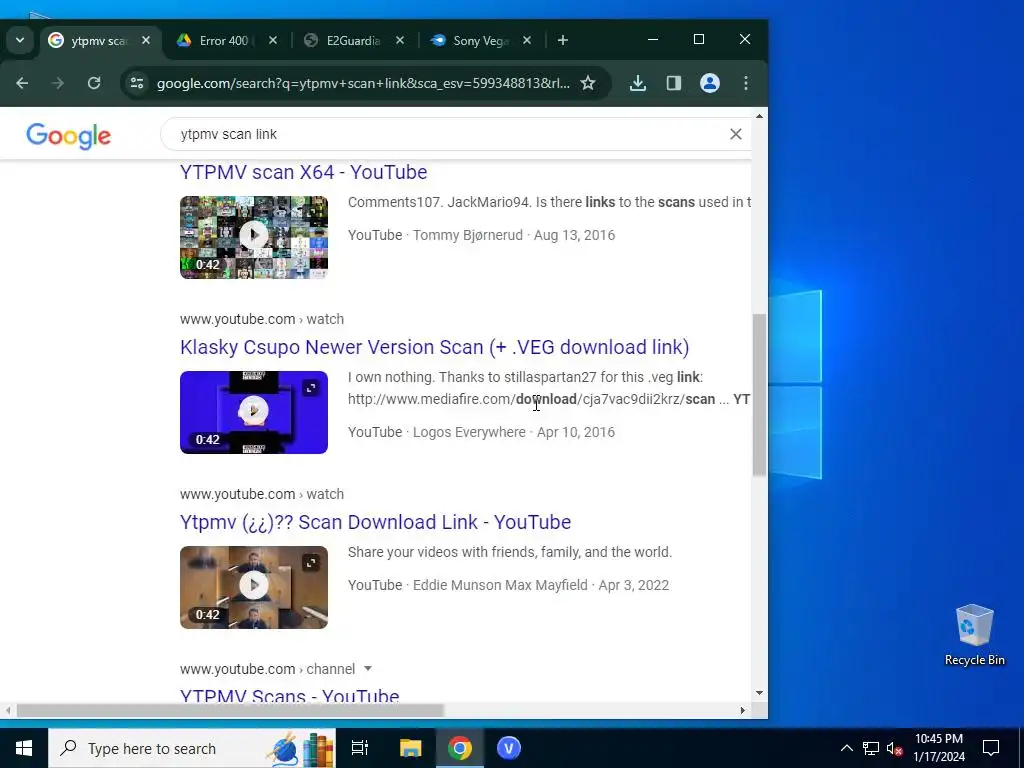This screenshot has height=768, width=1024.
Task: Open the blue V app on taskbar
Action: [x=509, y=748]
